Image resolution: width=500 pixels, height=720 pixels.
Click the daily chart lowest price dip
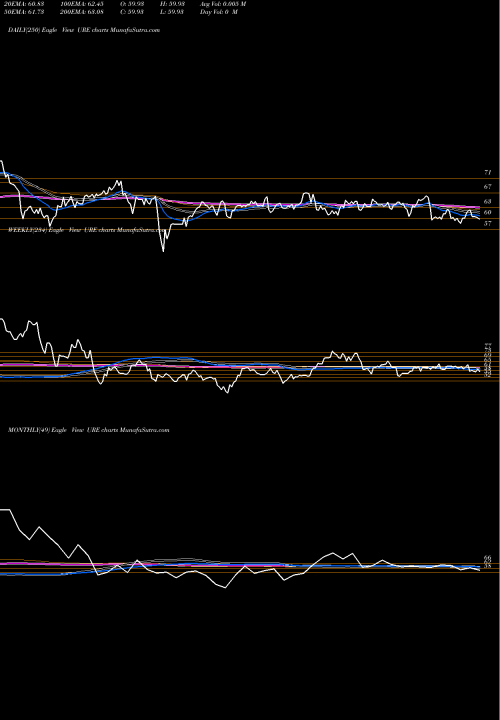pos(163,250)
